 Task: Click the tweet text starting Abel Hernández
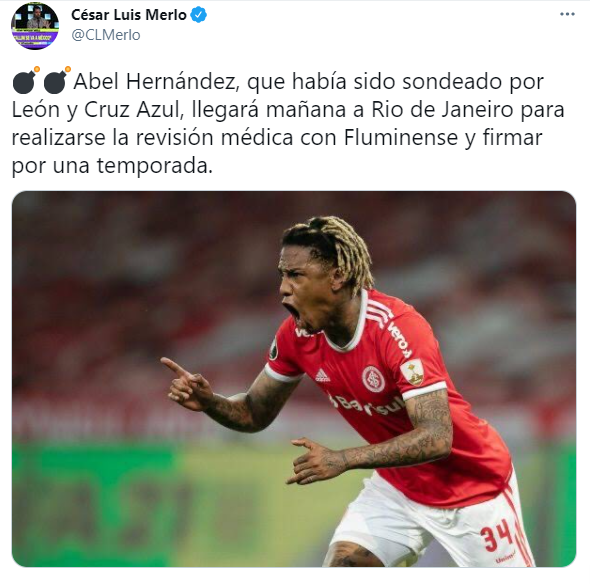[288, 123]
